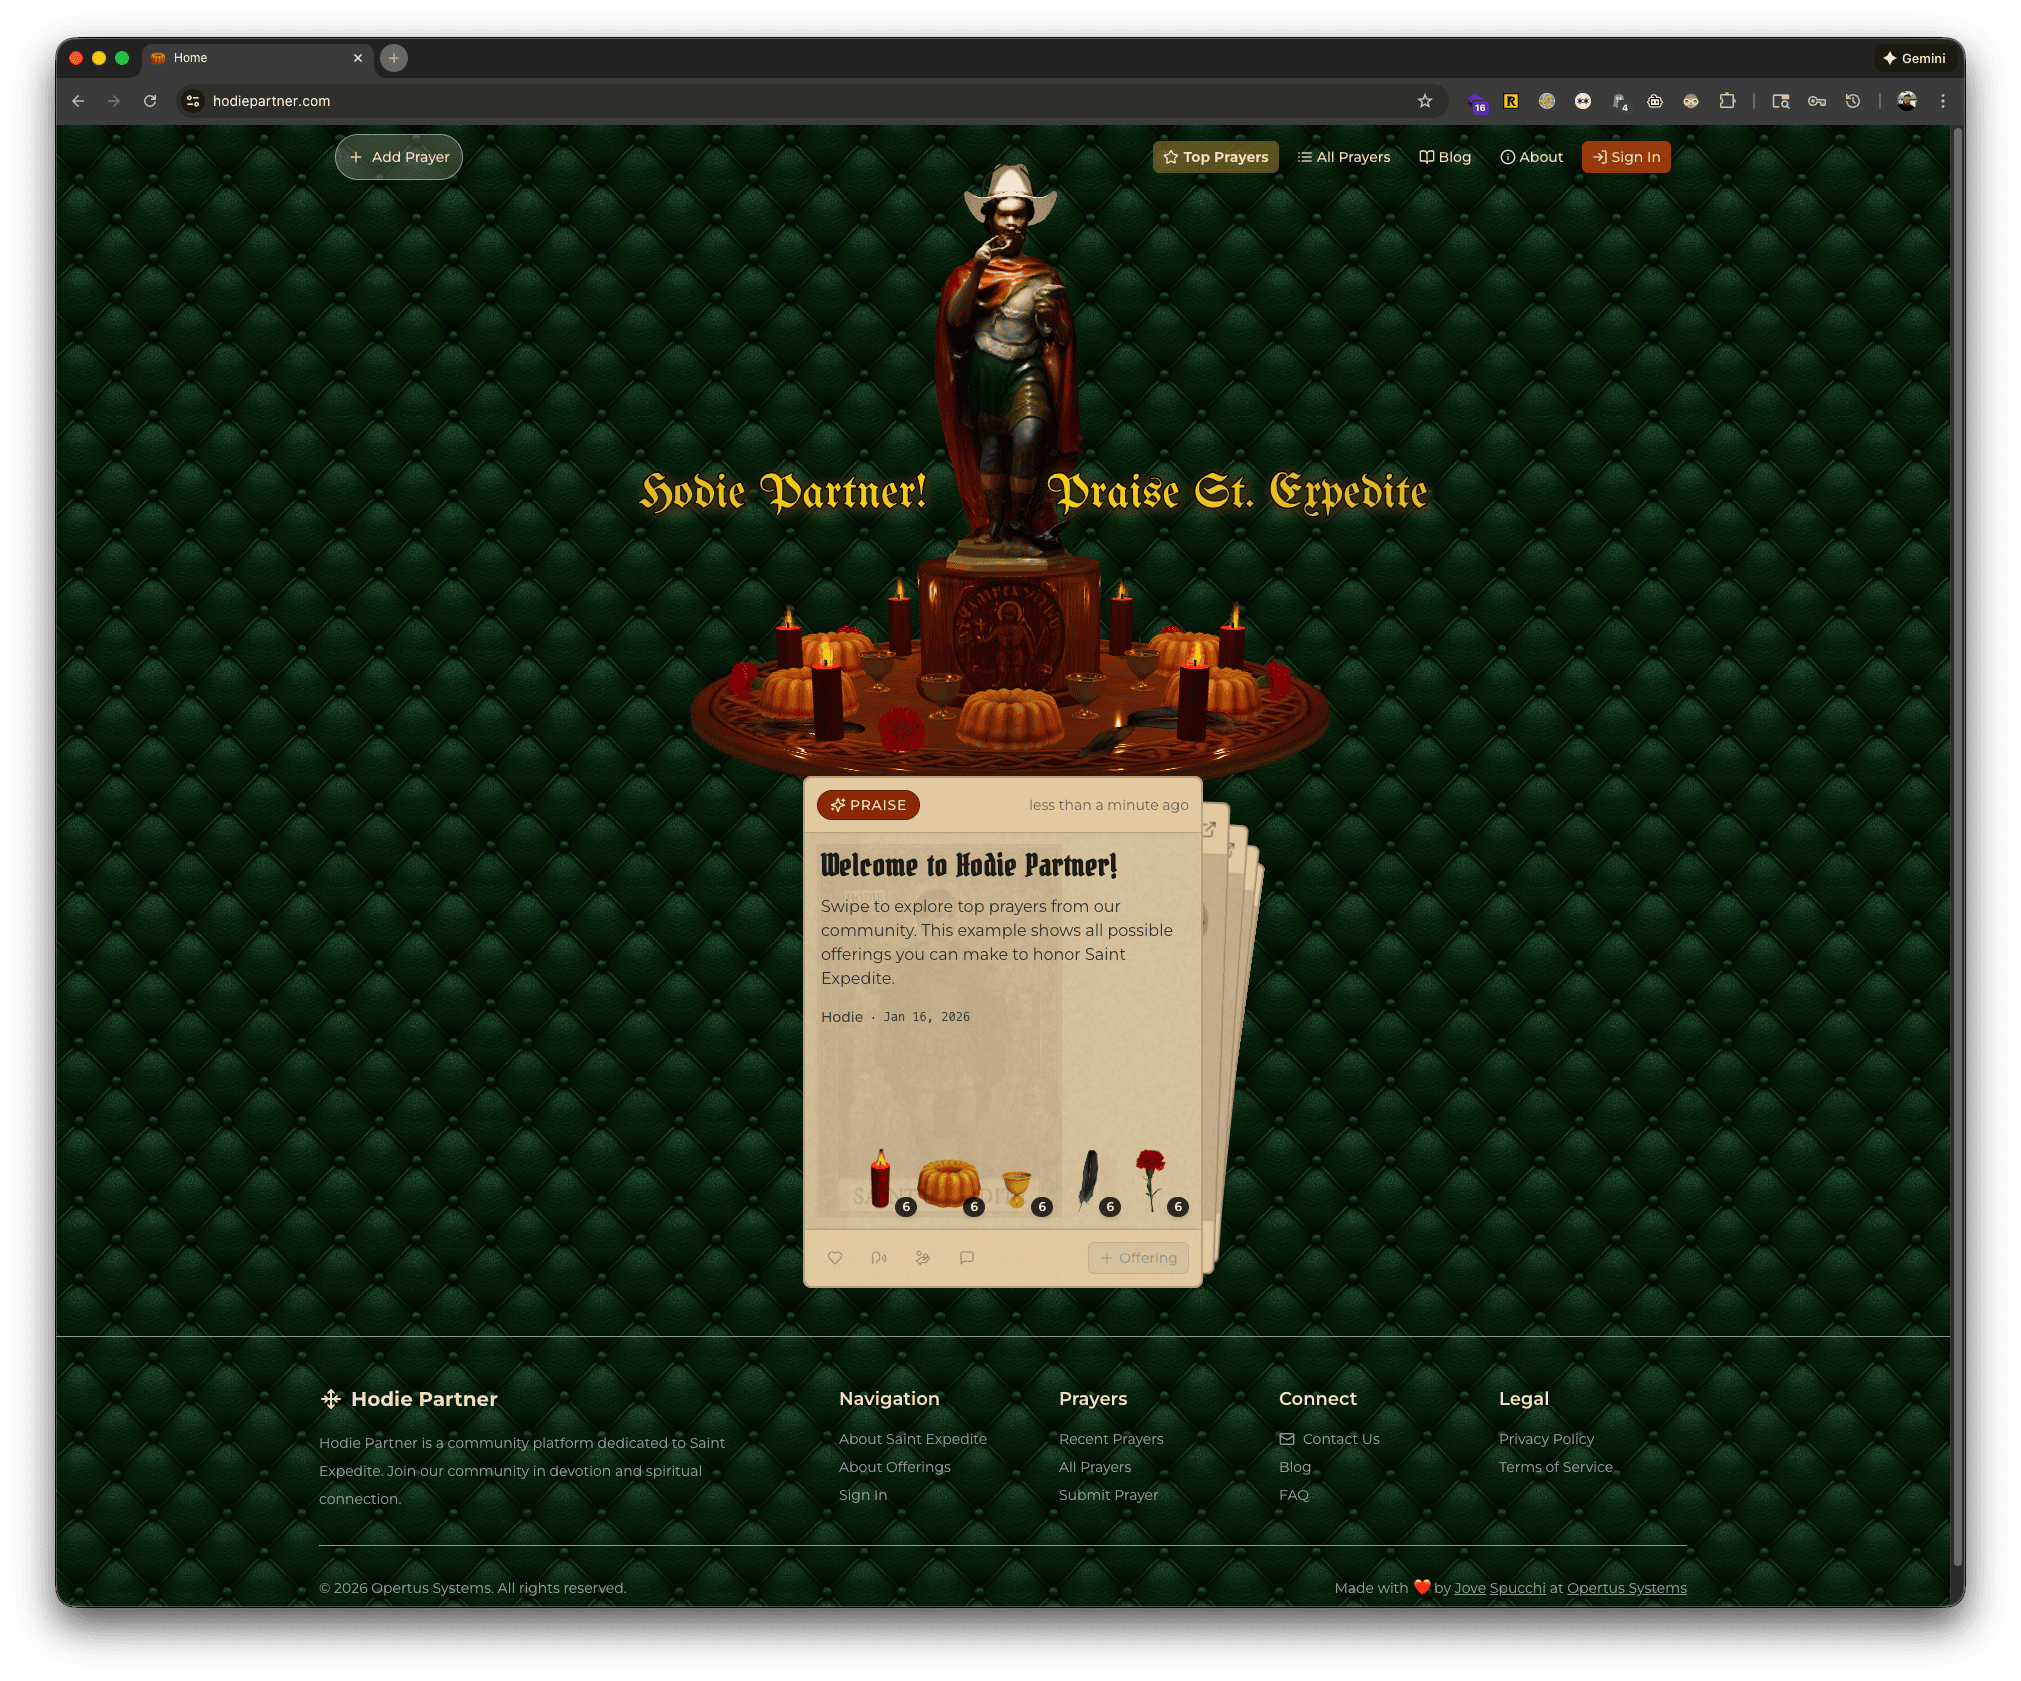
Task: Open the About nav item
Action: coord(1531,157)
